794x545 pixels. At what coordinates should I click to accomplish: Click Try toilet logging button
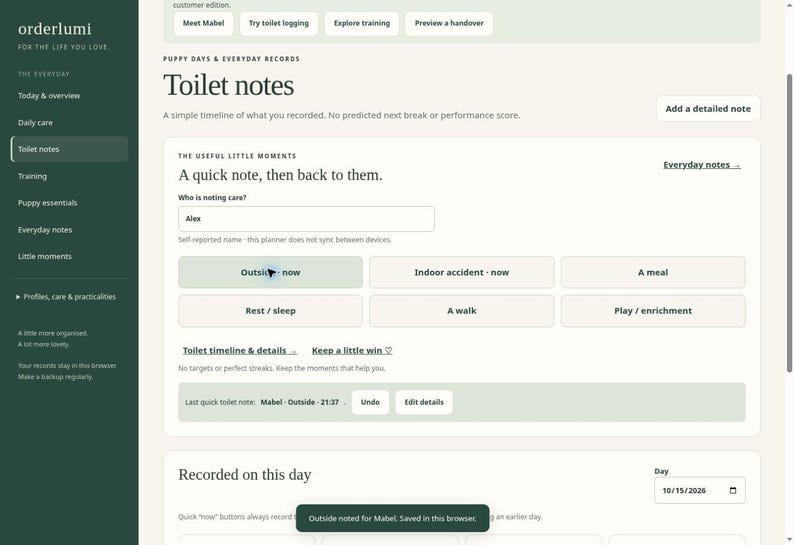coord(279,23)
